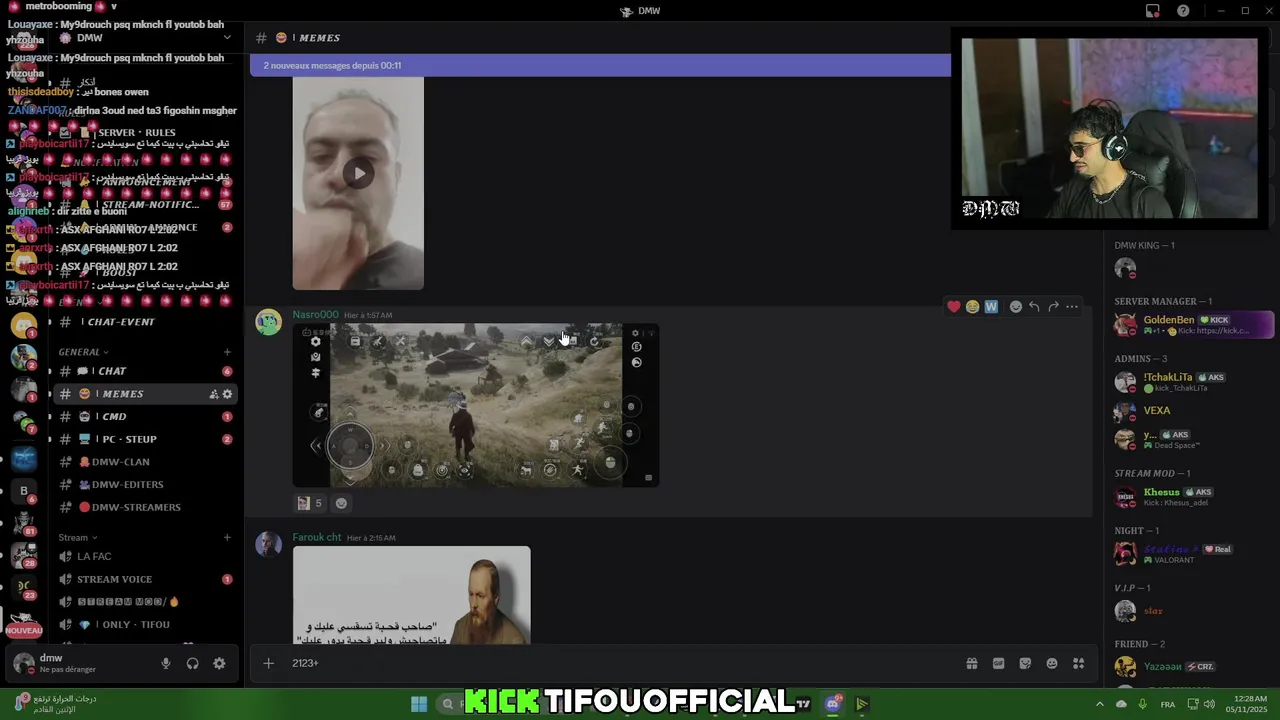1280x720 pixels.
Task: Open the help icon in title bar
Action: [1183, 11]
